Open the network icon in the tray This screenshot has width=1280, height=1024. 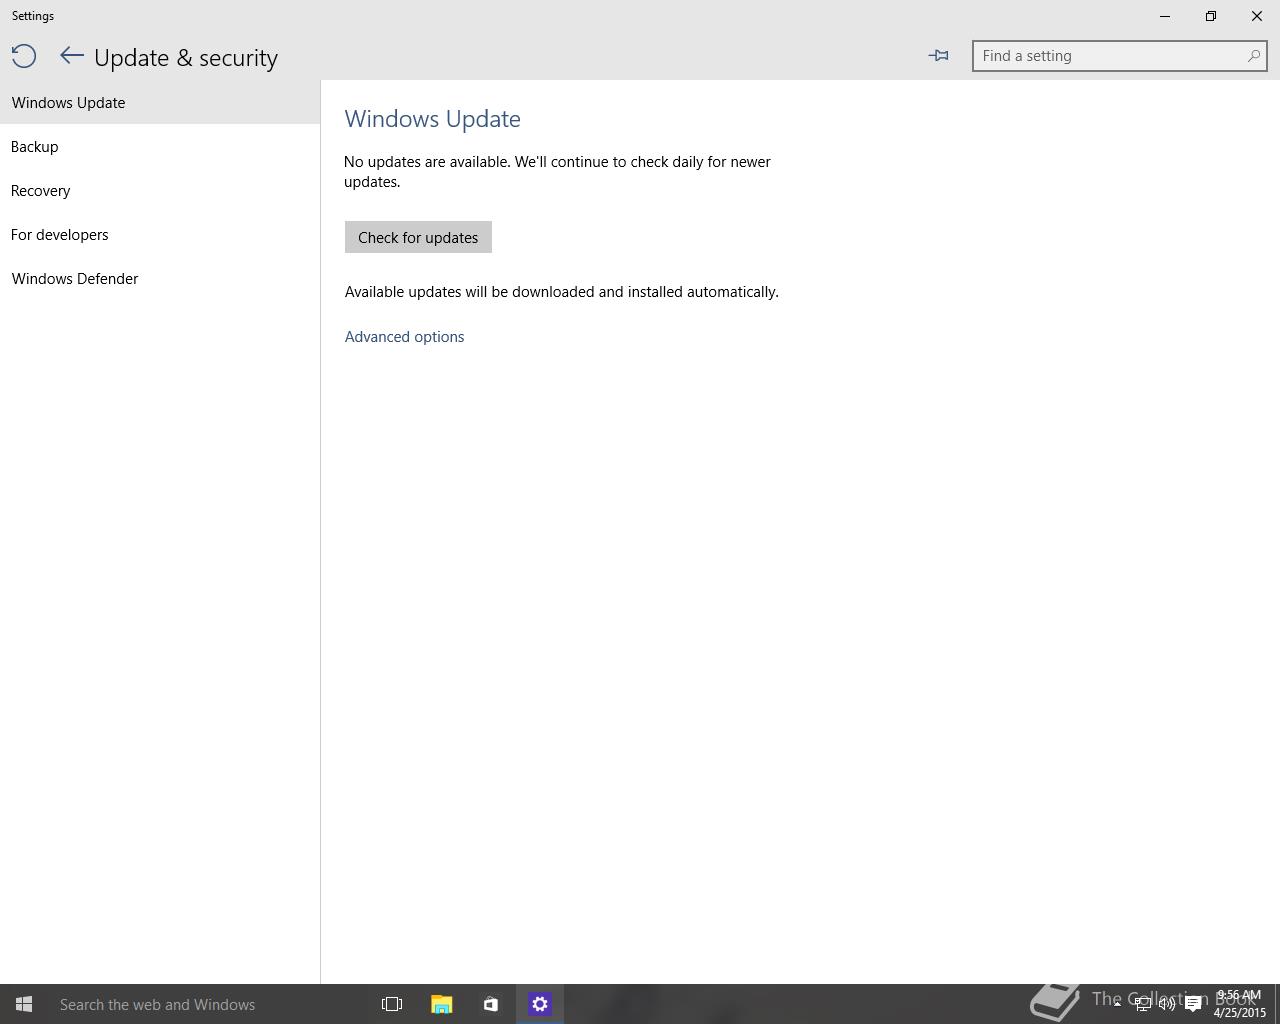pyautogui.click(x=1142, y=1004)
